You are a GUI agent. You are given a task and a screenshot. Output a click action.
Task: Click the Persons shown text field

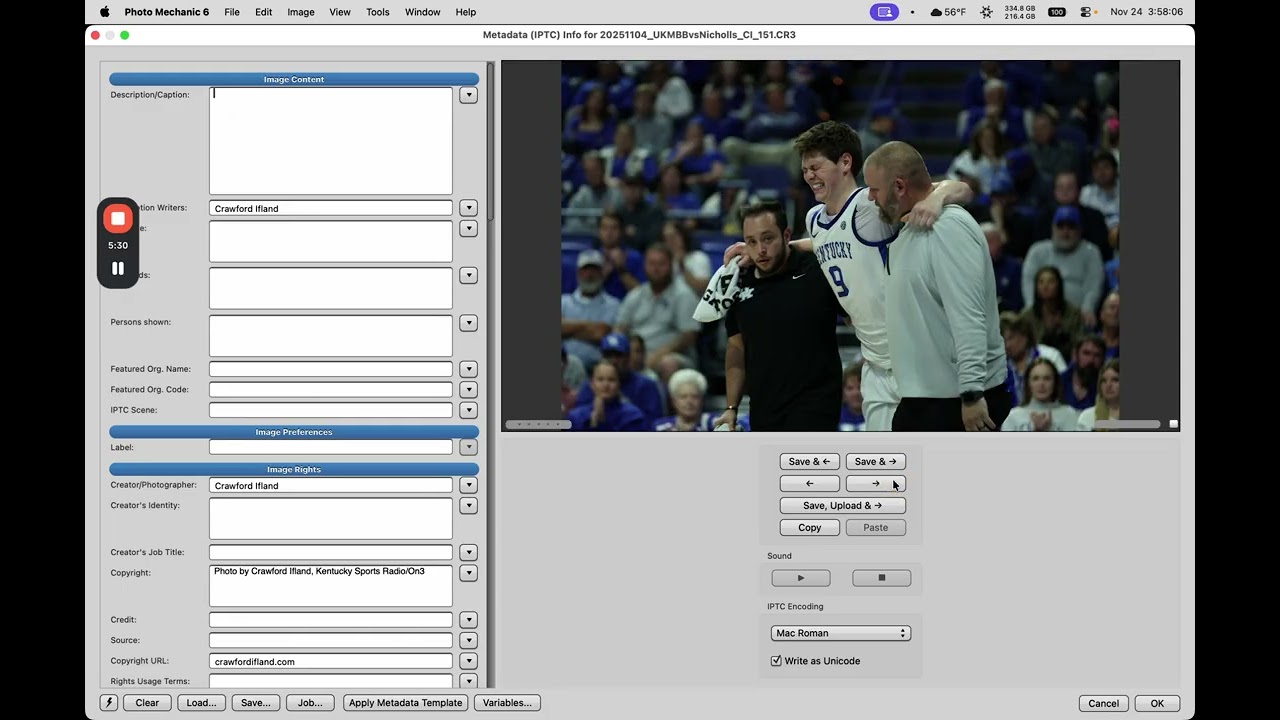(331, 336)
